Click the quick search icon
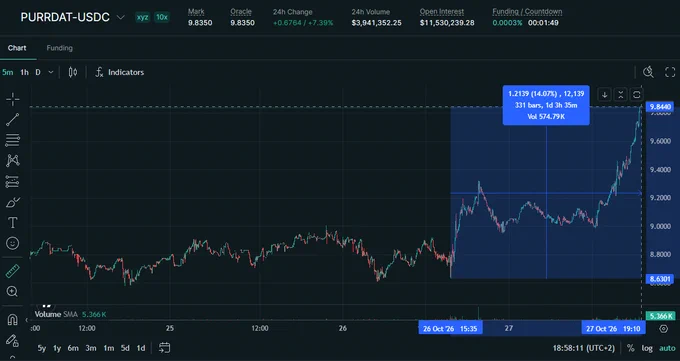Screen dimensions: 680x361 tap(648, 72)
